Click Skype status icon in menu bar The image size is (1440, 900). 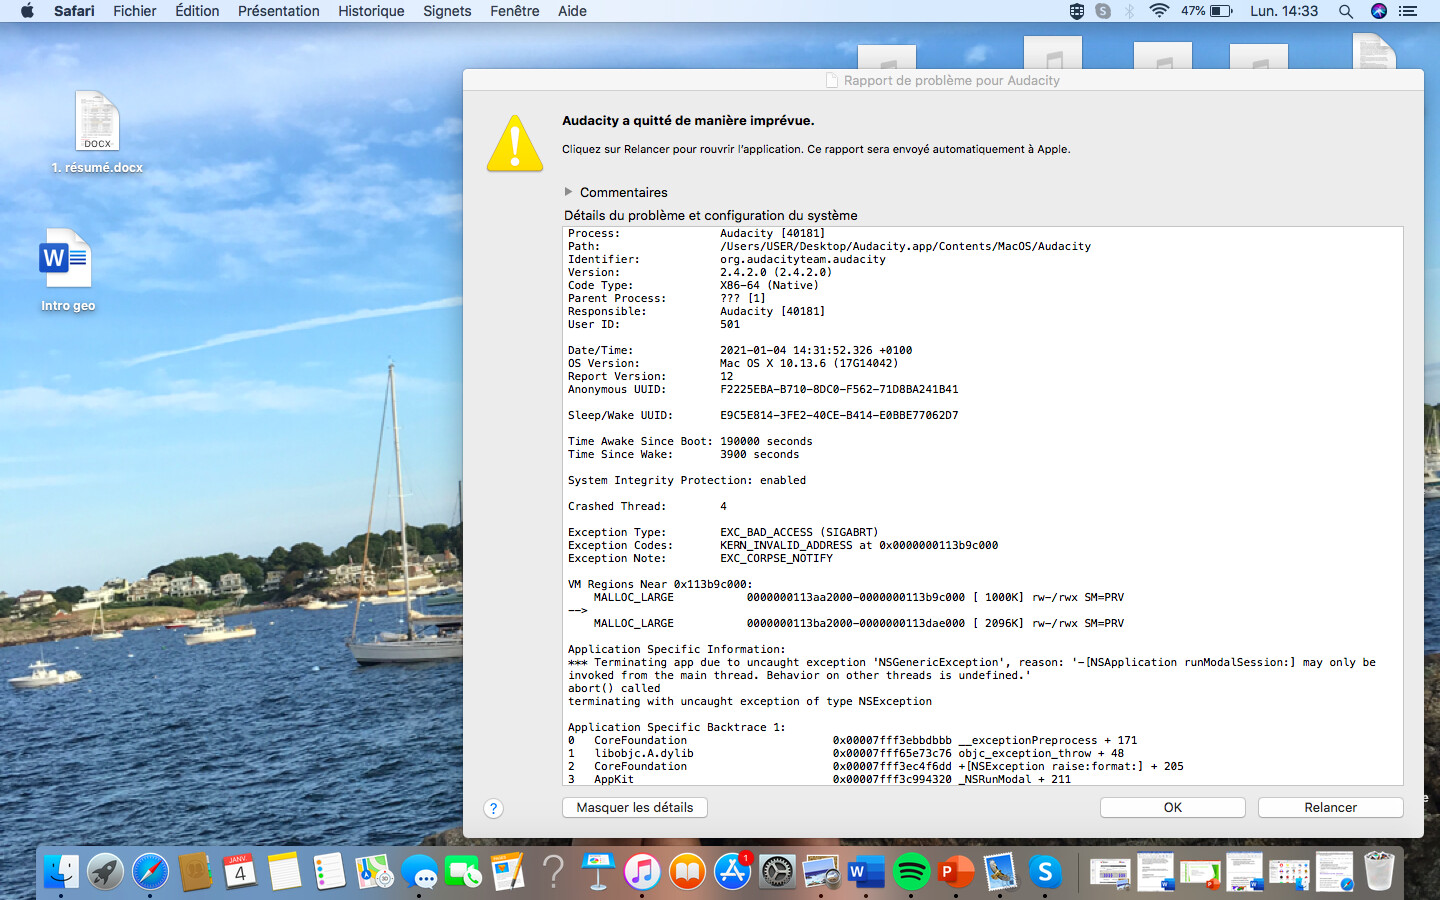1103,11
